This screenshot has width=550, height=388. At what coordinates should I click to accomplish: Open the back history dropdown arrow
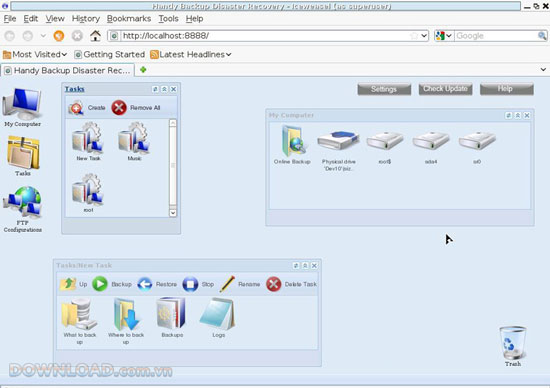tap(43, 36)
